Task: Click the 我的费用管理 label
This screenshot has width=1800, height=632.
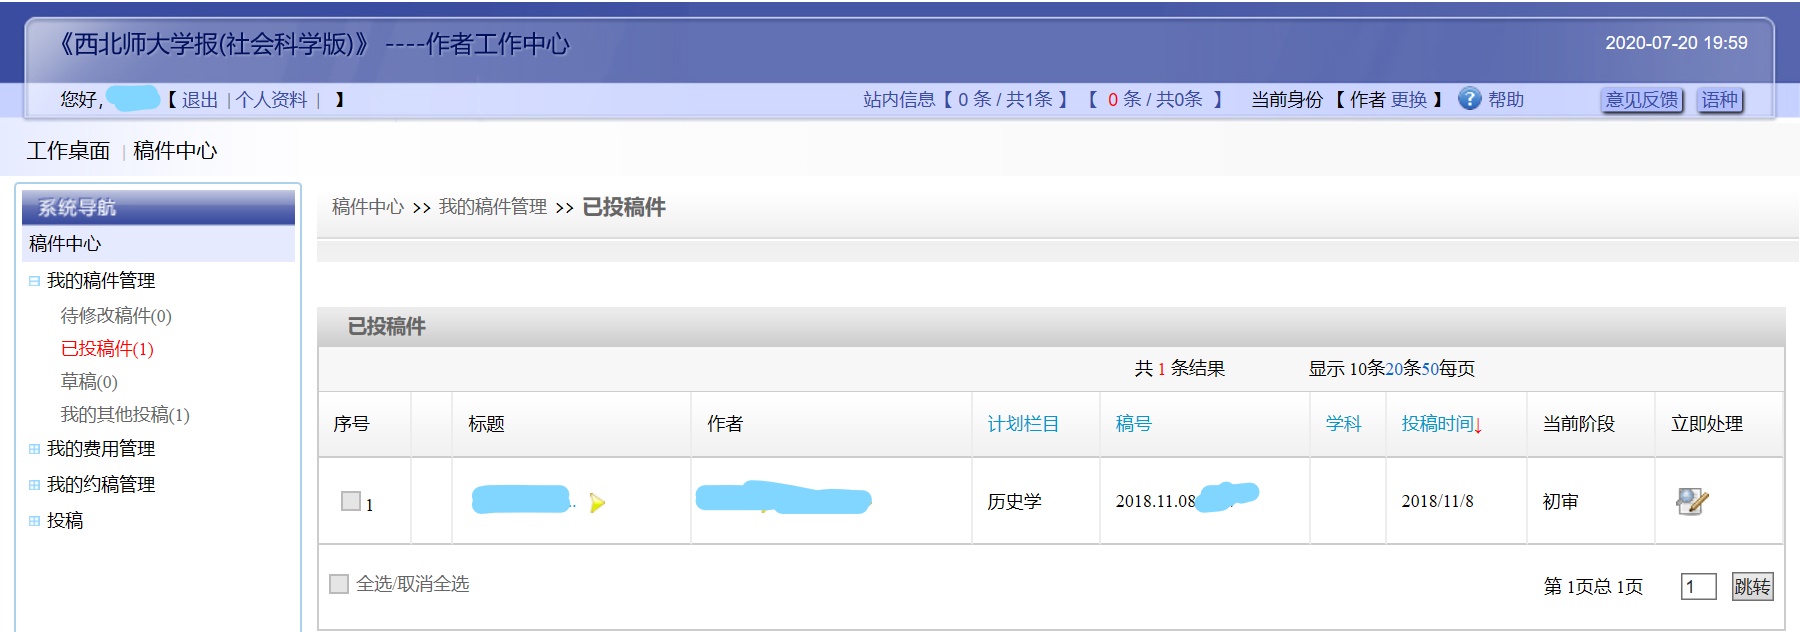Action: click(x=101, y=449)
